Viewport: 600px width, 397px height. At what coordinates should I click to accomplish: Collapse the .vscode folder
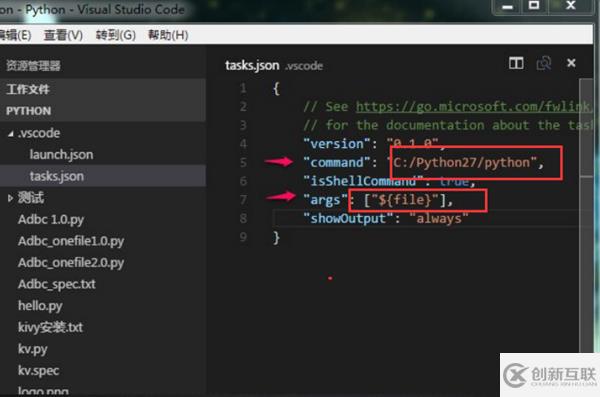point(11,134)
